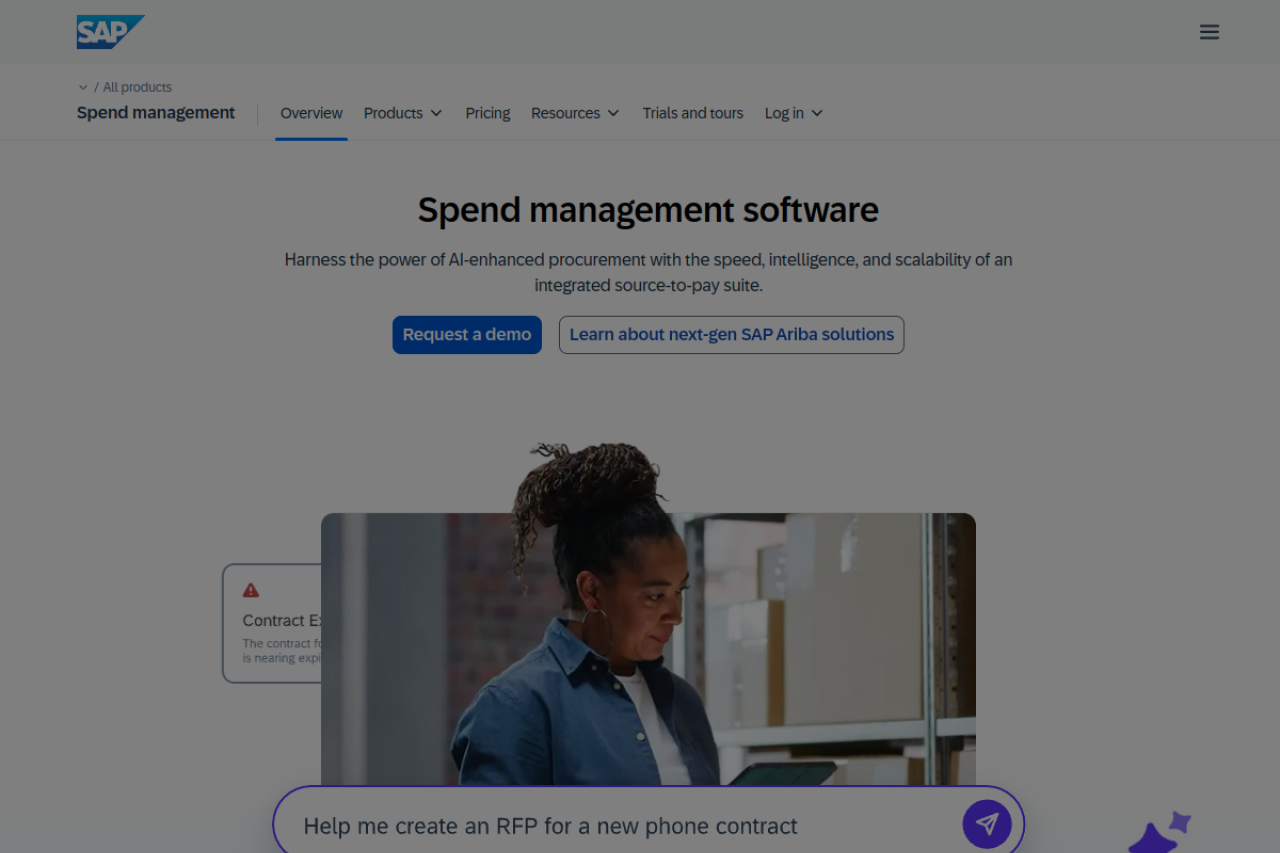Click the Spend management software heading
This screenshot has height=853, width=1280.
tap(648, 210)
